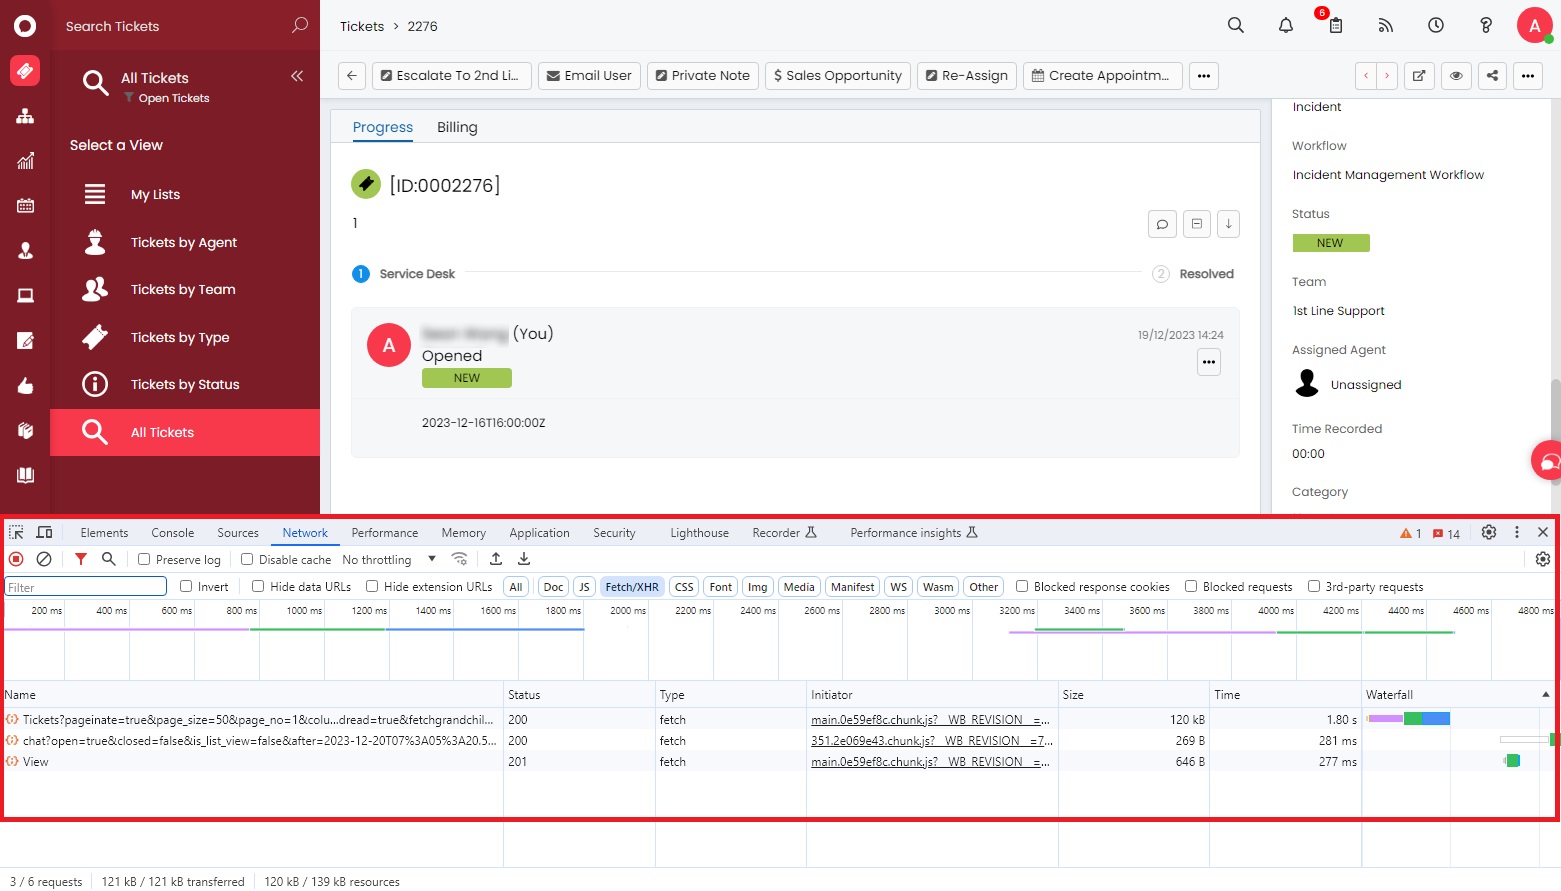Check the Disable cache option
This screenshot has width=1561, height=891.
click(x=247, y=560)
